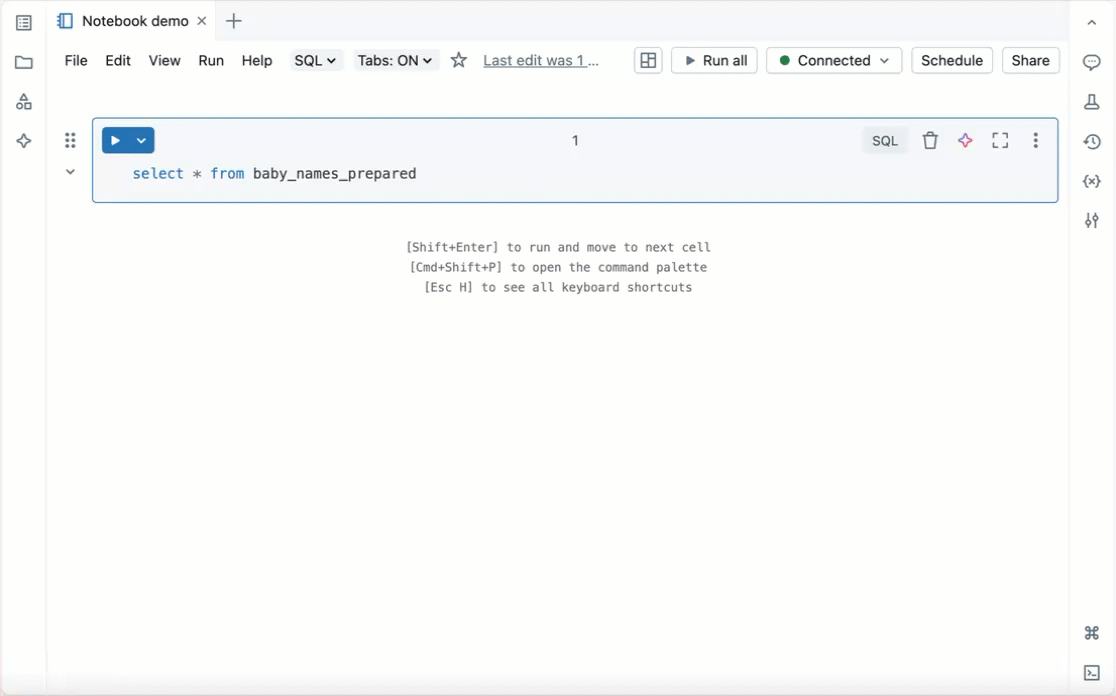Expand the cell to fullscreen
The image size is (1116, 696).
pyautogui.click(x=1000, y=140)
